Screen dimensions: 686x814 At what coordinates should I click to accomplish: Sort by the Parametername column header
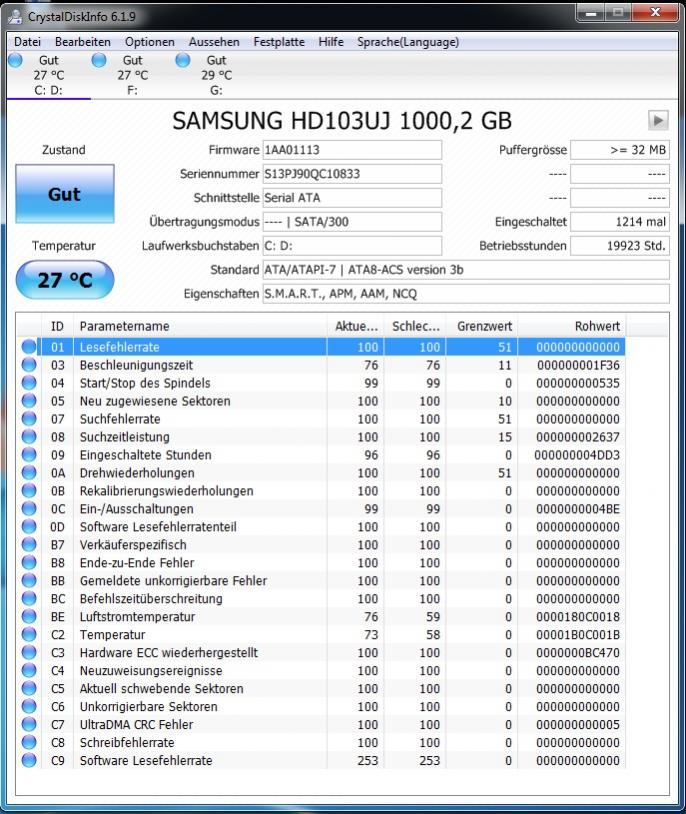pos(200,326)
